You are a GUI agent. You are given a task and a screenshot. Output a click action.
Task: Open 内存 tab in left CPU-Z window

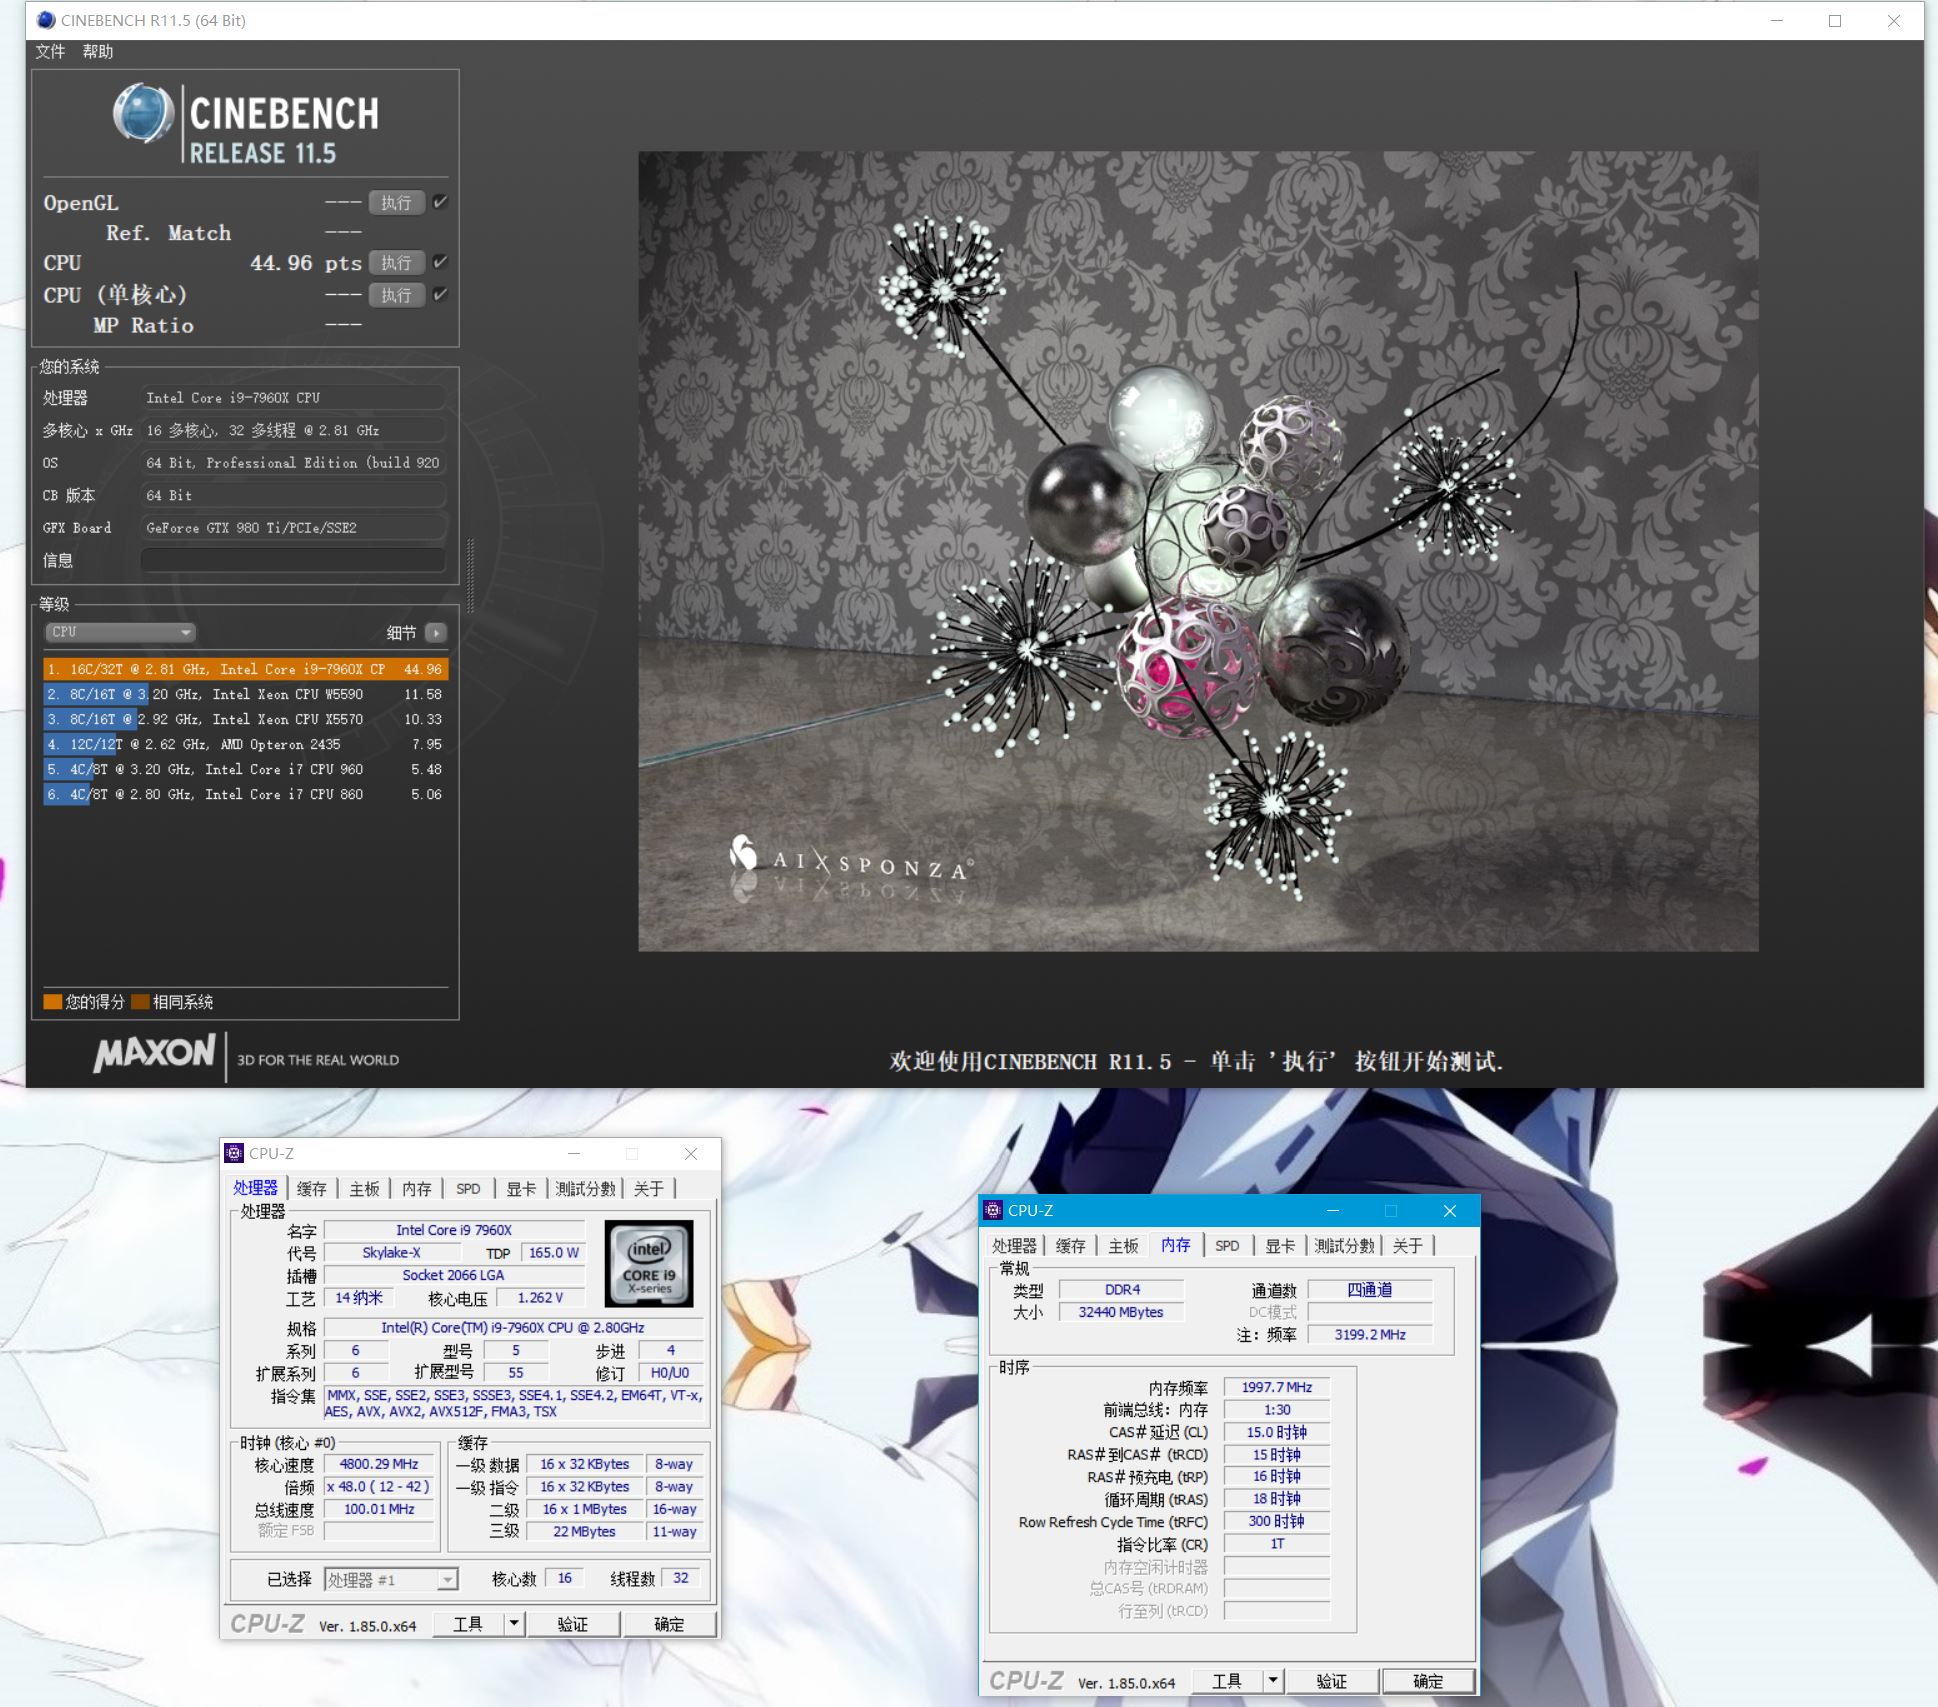[417, 1188]
